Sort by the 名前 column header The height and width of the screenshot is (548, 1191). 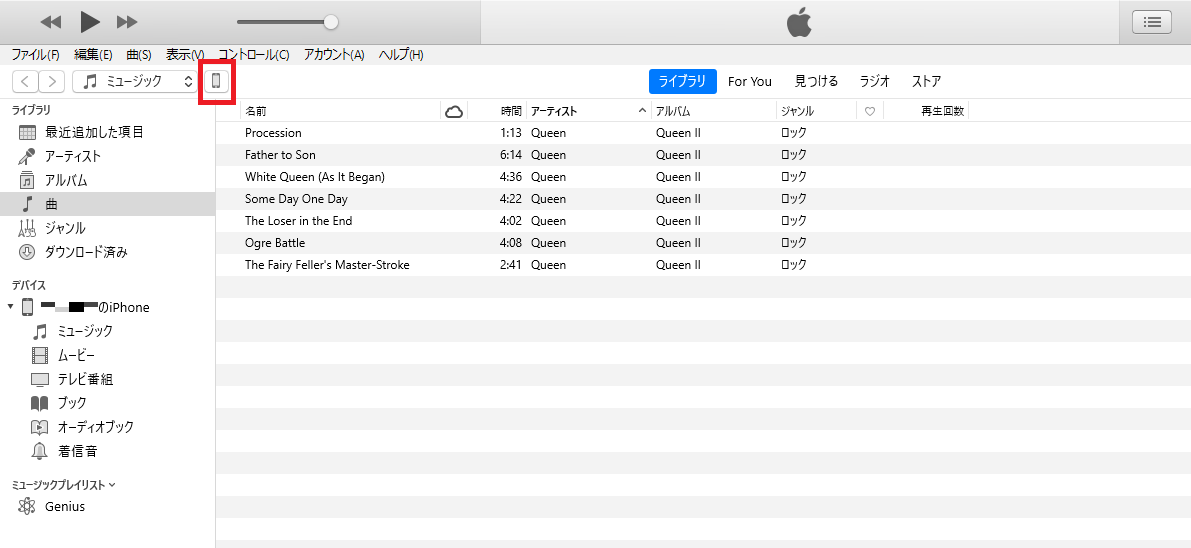click(x=340, y=111)
